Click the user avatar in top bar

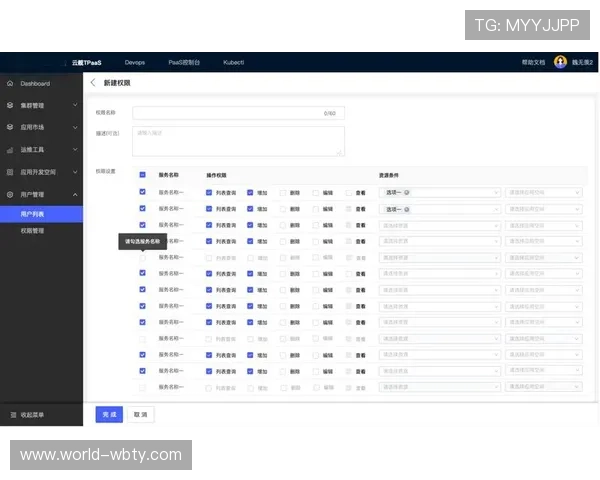(x=560, y=62)
